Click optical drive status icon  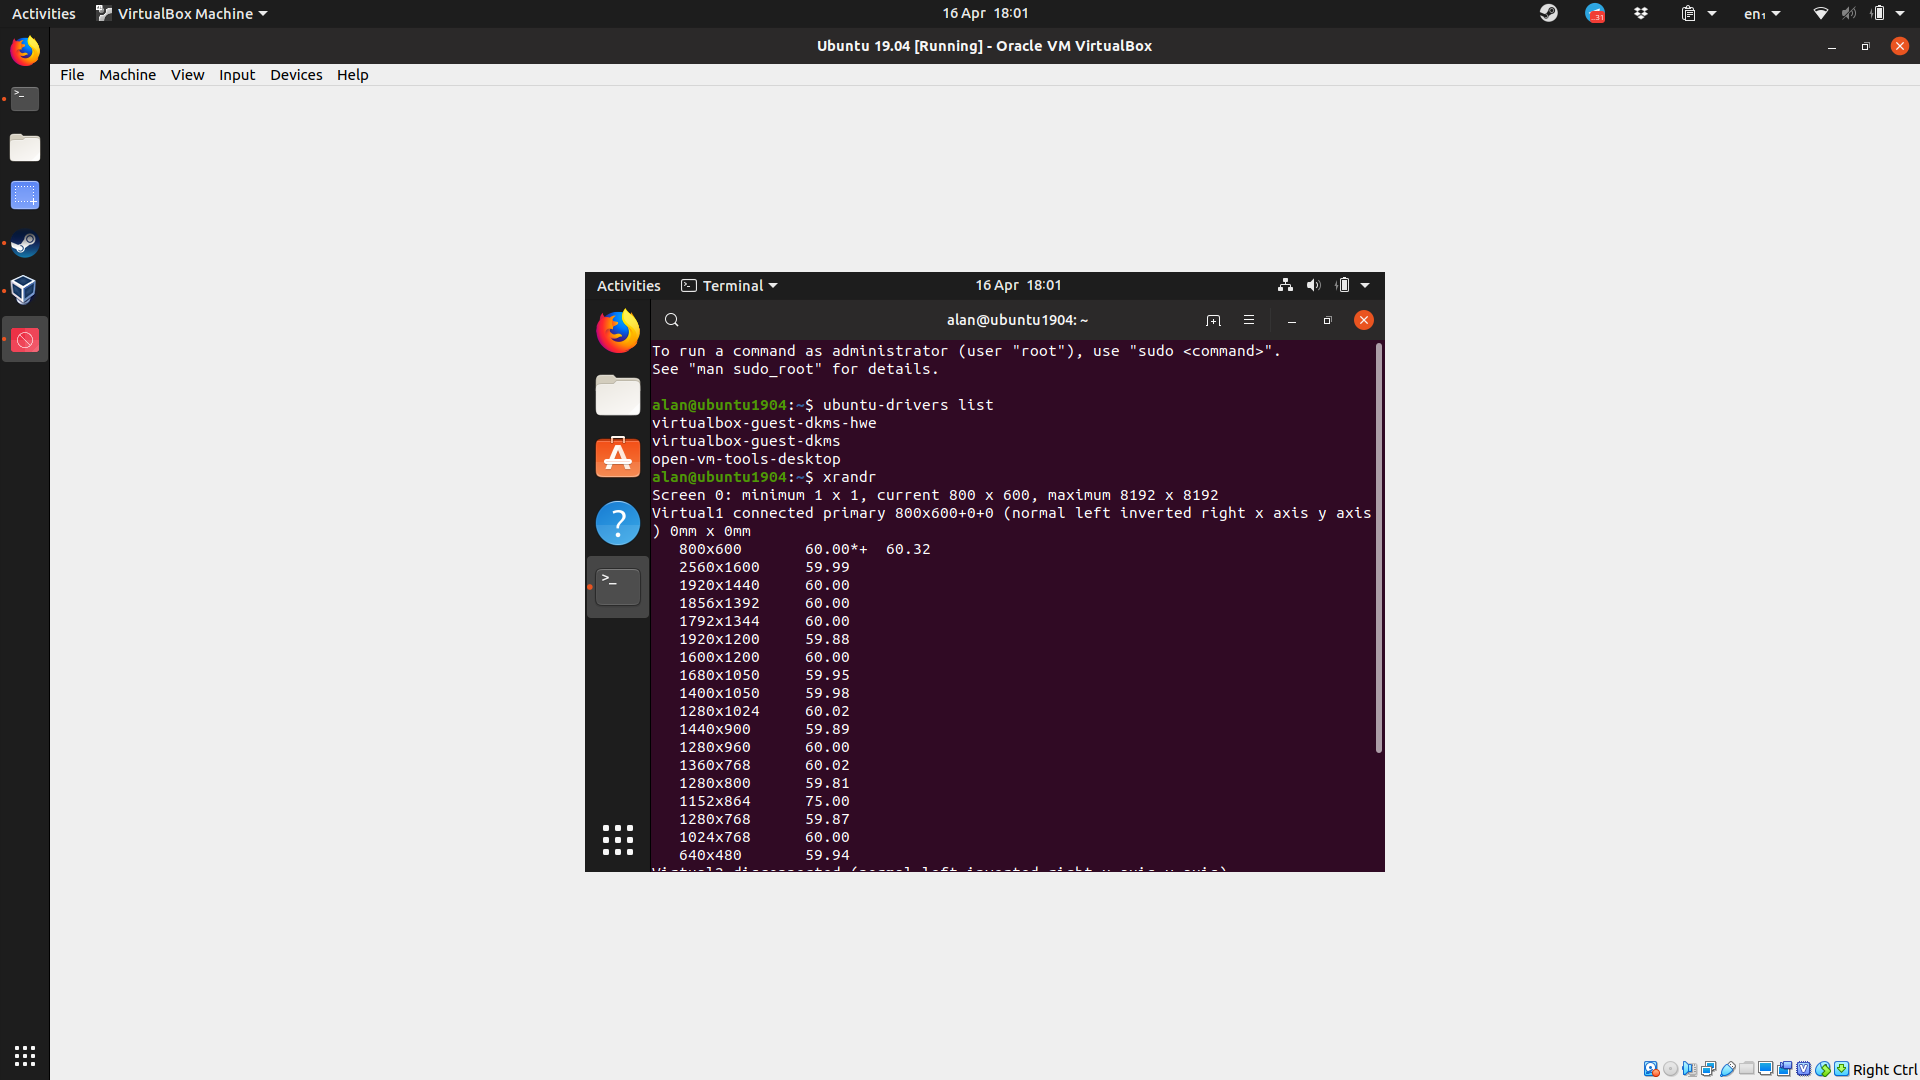1671,1069
